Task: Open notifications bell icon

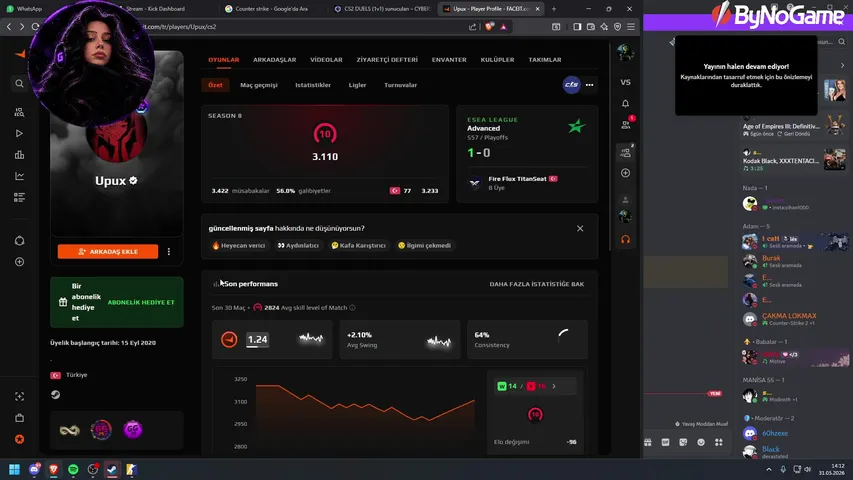Action: 625,103
